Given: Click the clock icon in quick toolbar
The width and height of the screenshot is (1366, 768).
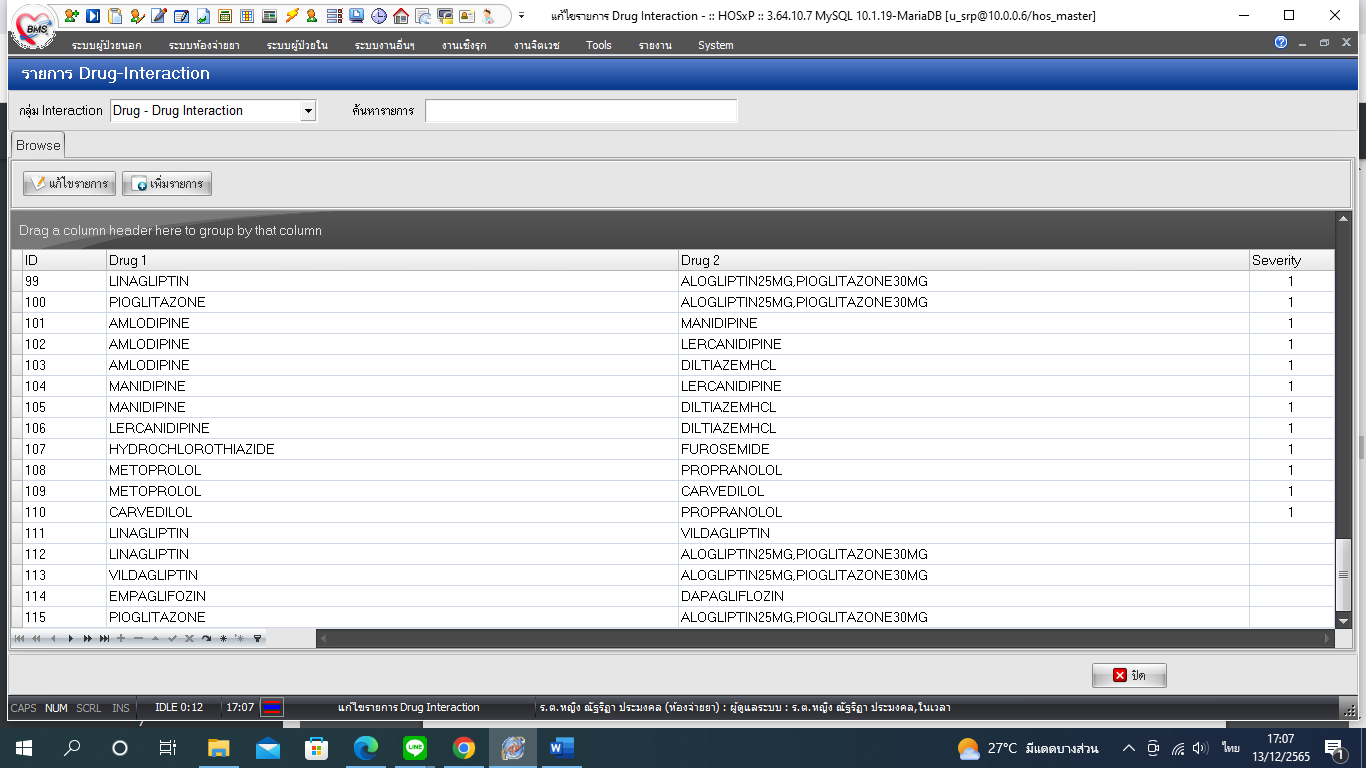Looking at the screenshot, I should click(379, 16).
